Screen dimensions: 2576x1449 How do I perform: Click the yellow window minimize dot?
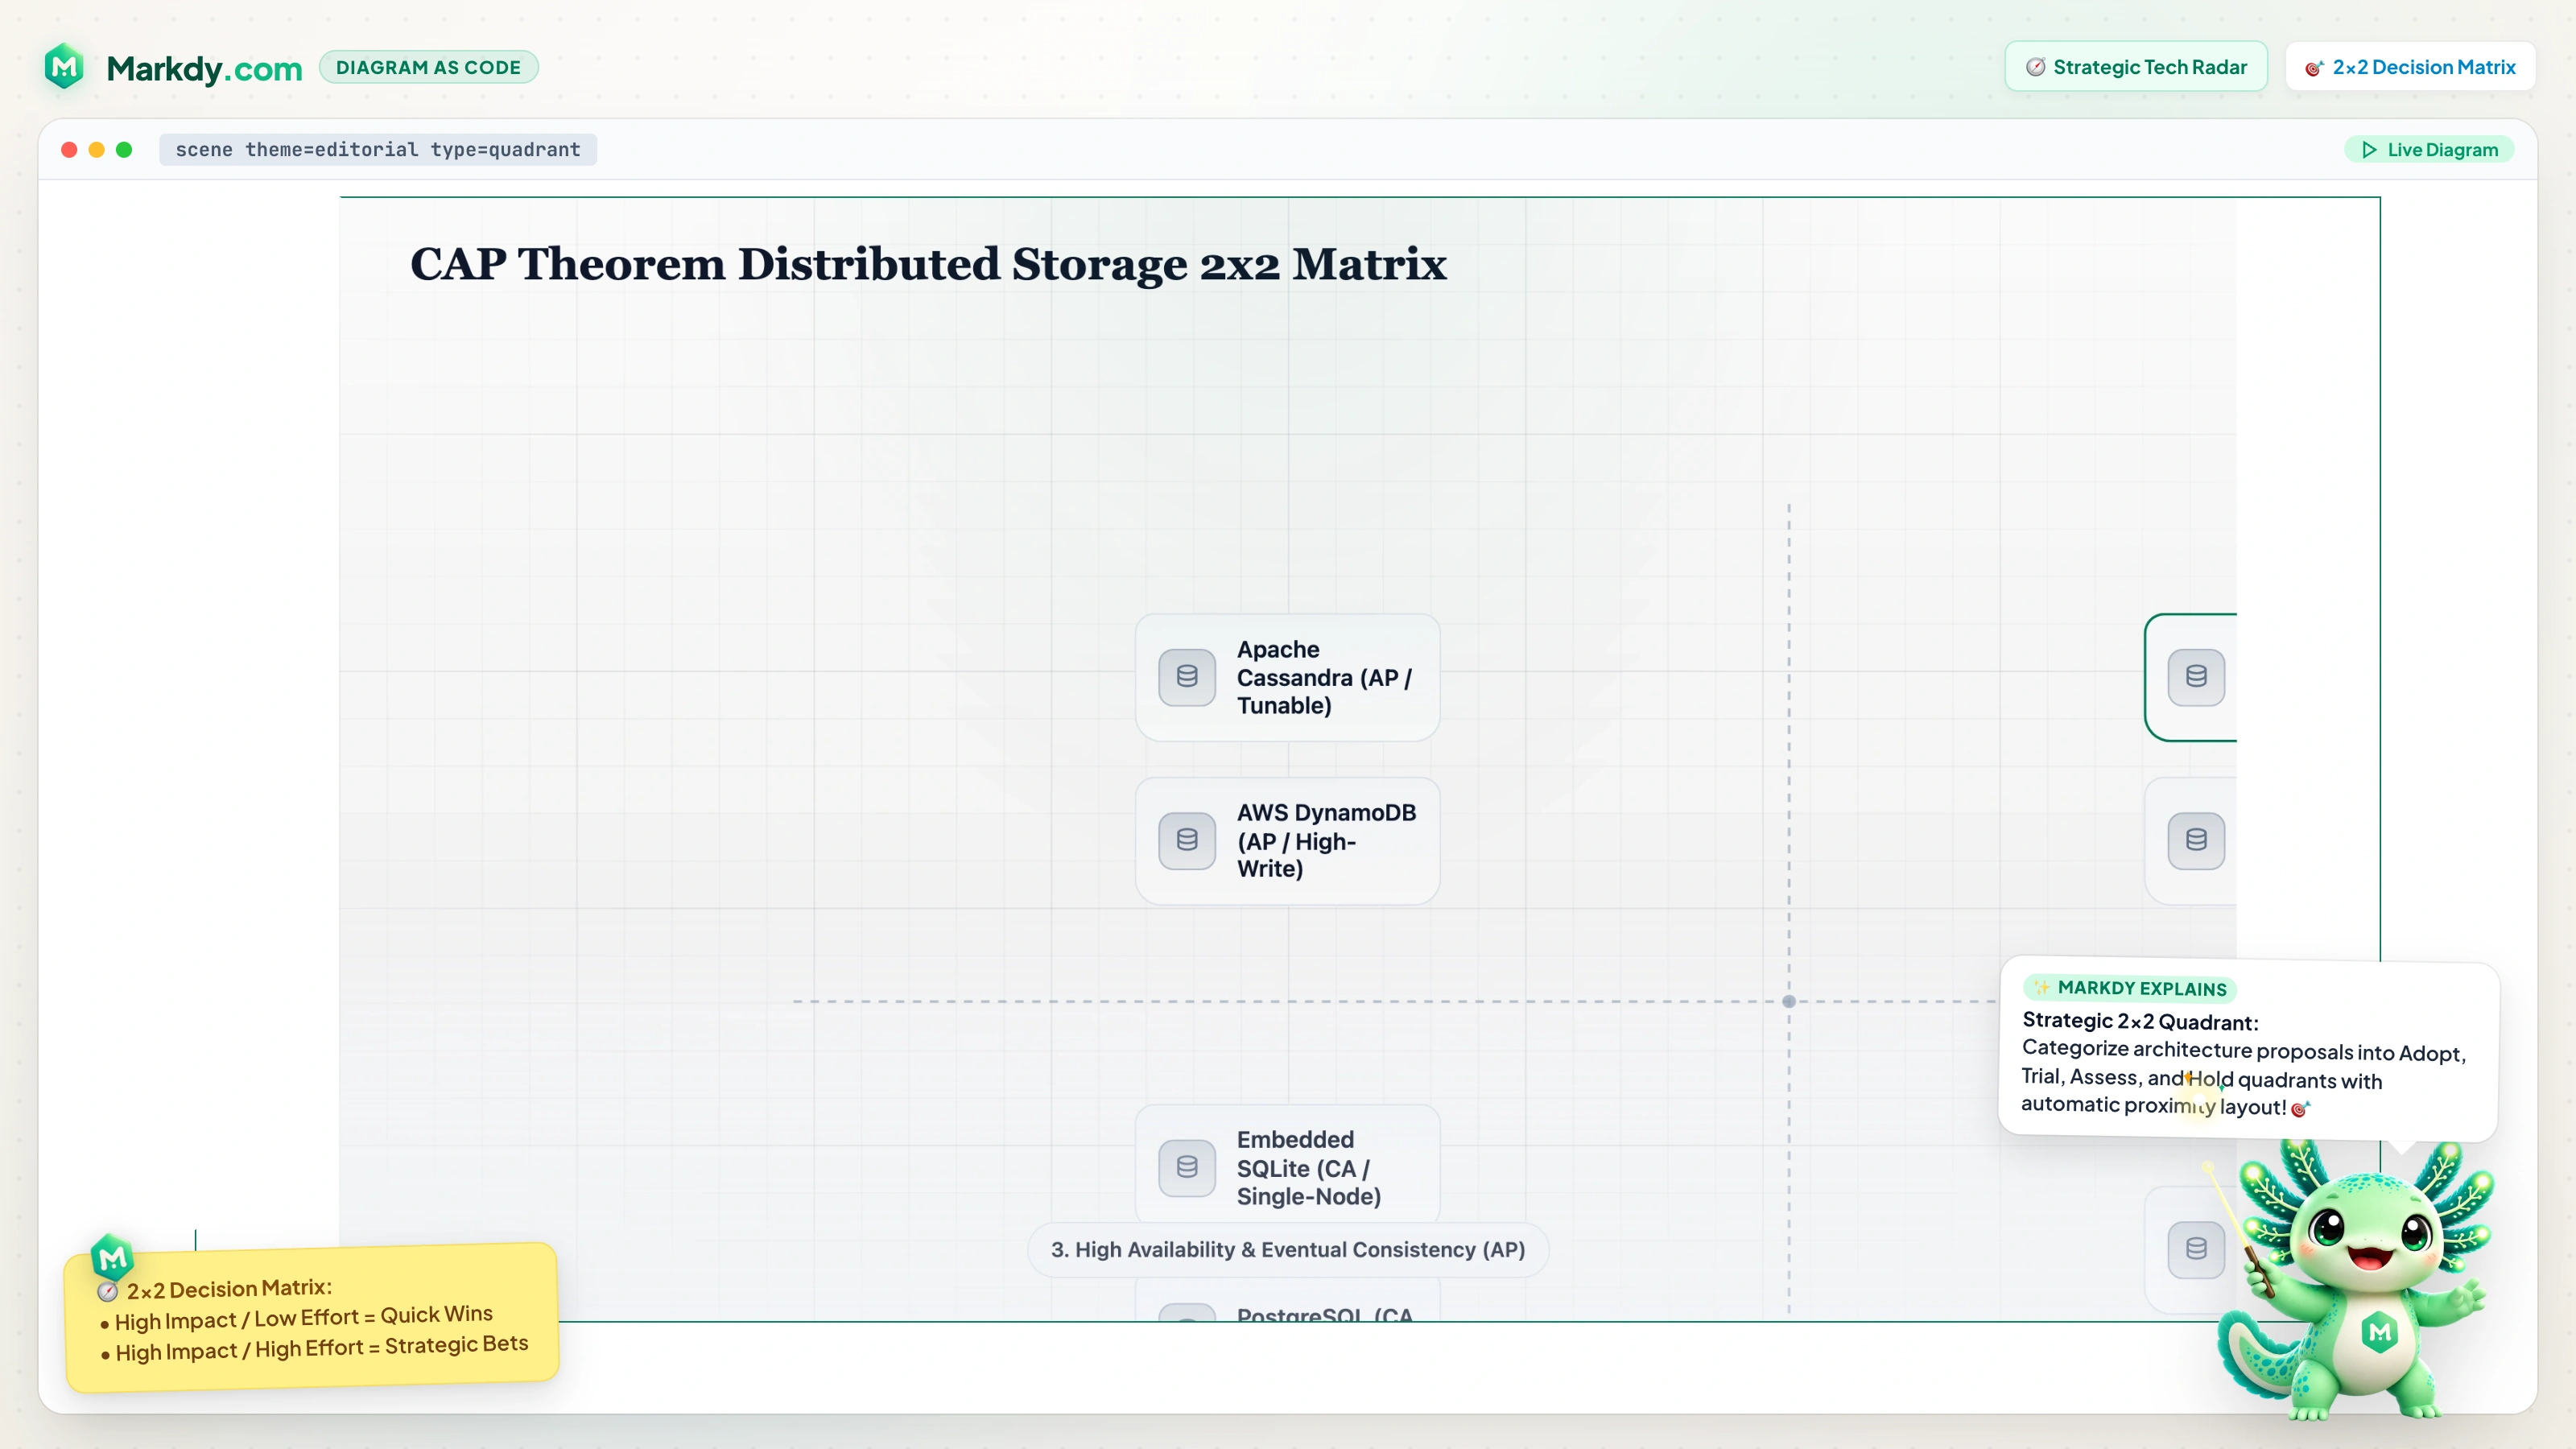click(x=96, y=150)
